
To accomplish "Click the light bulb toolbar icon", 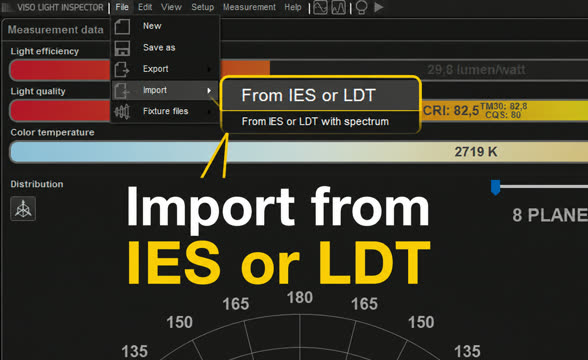I will point(361,7).
